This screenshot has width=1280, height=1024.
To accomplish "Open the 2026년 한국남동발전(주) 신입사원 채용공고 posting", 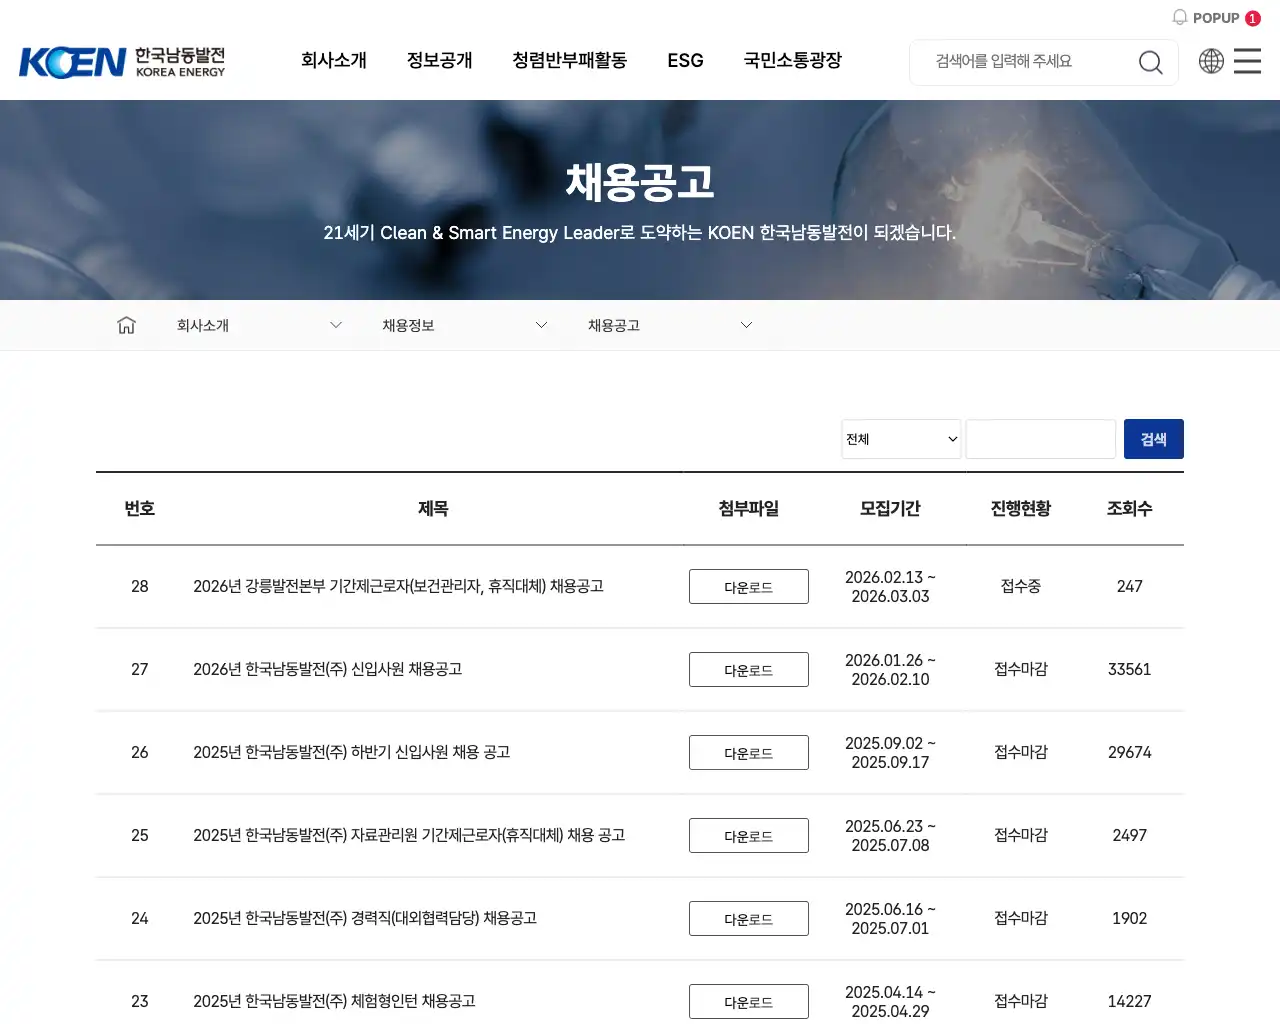I will click(327, 669).
